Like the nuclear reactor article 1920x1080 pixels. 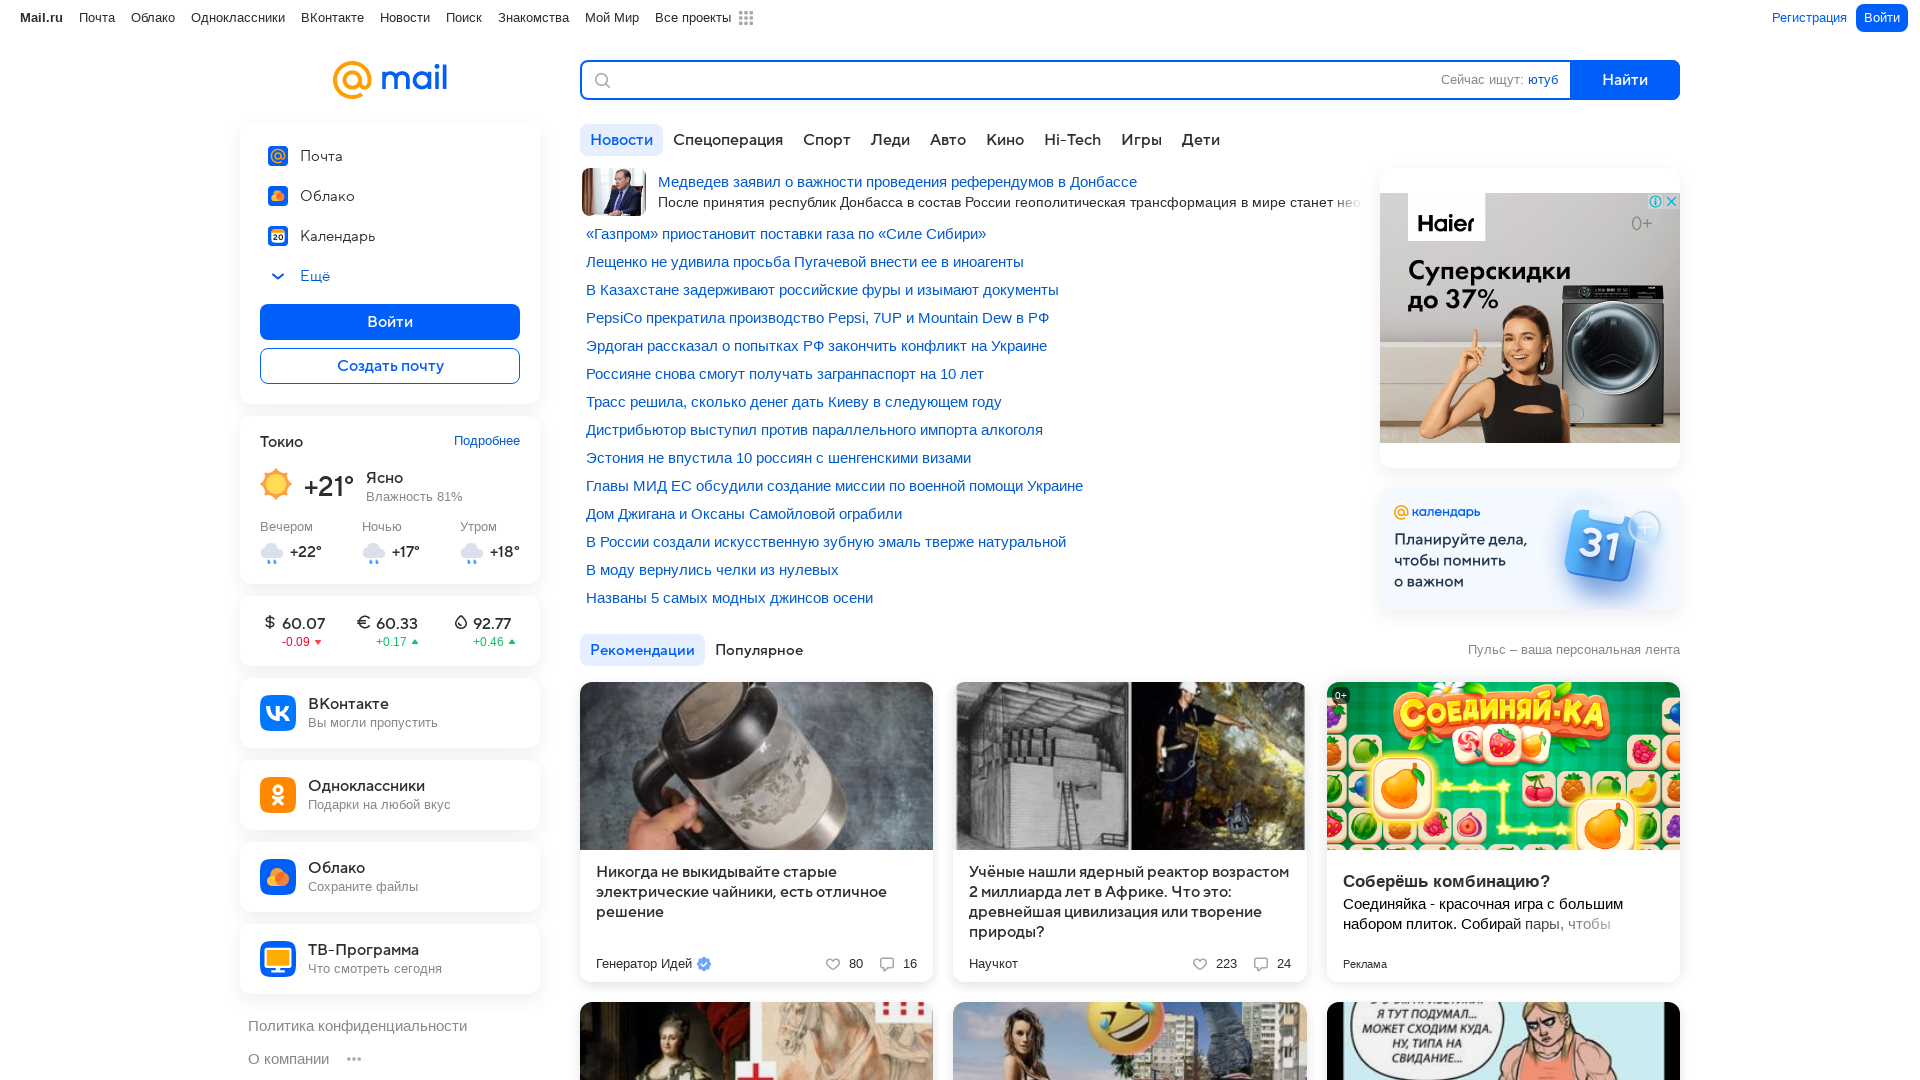(1200, 964)
